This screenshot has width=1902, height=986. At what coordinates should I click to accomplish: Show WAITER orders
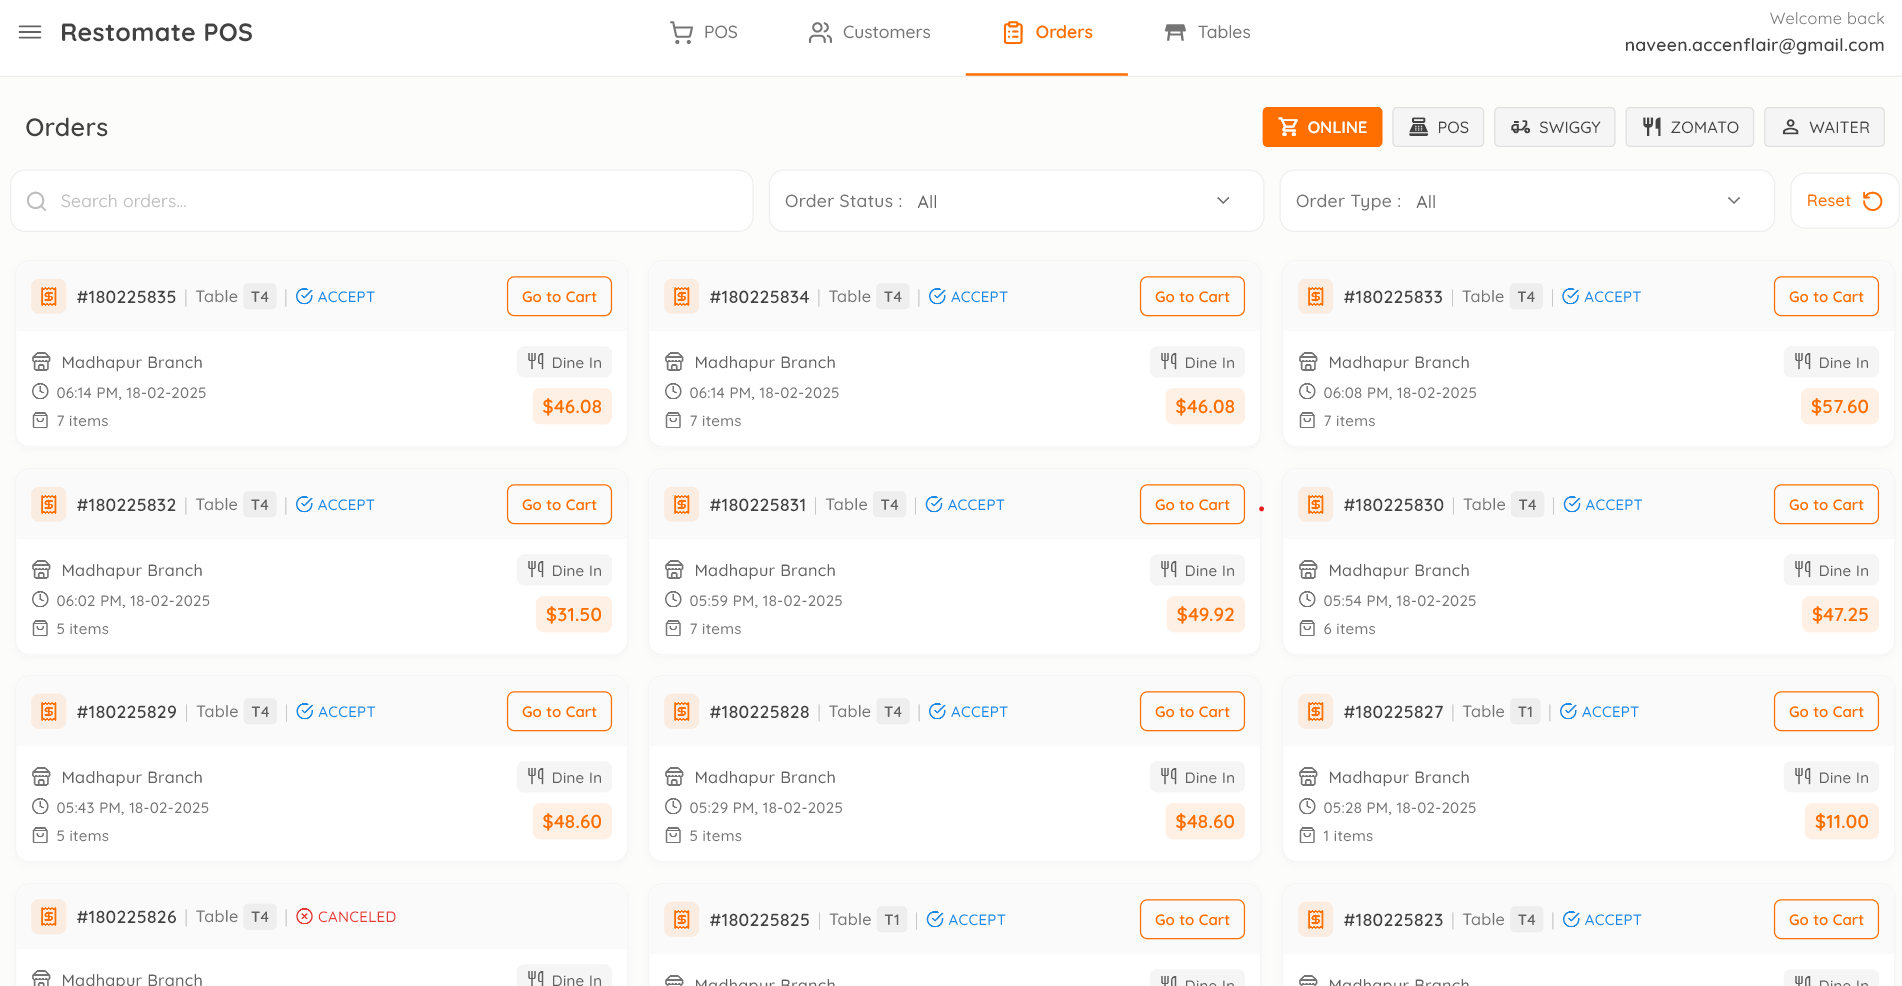click(1825, 127)
